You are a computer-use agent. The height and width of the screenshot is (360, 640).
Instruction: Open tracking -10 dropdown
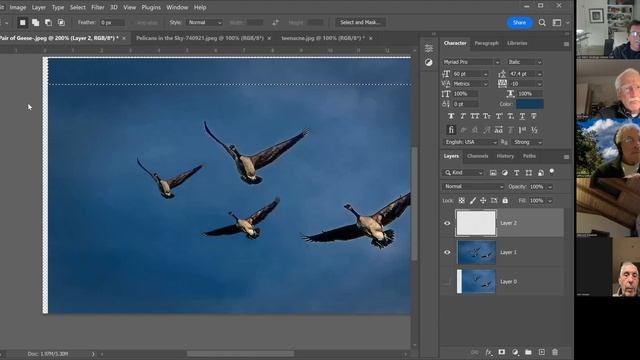point(525,84)
